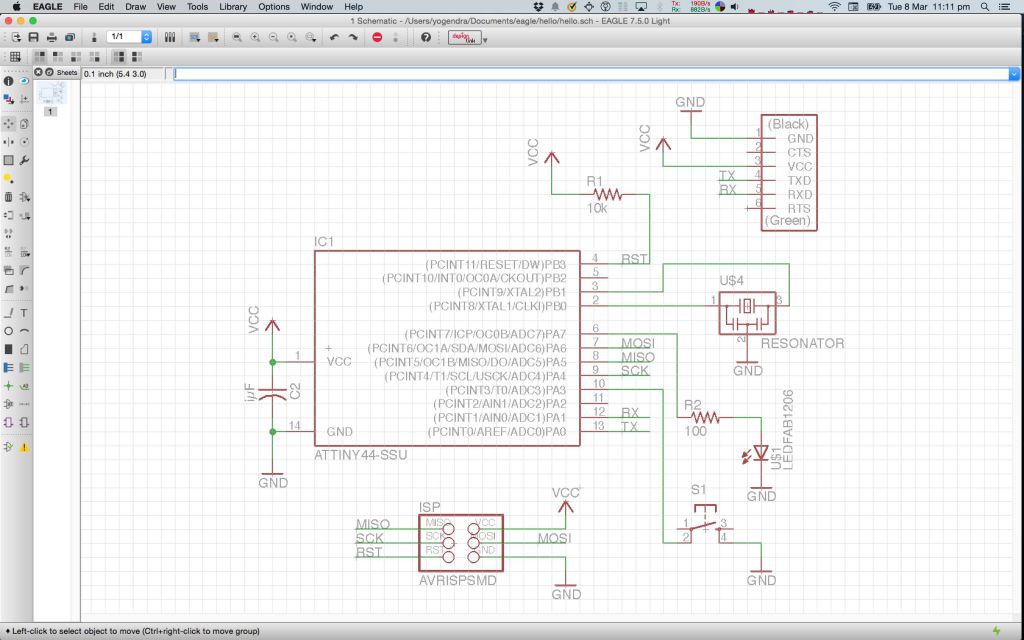Select the filled Rectangle tool
The width and height of the screenshot is (1024, 640).
pyautogui.click(x=8, y=349)
